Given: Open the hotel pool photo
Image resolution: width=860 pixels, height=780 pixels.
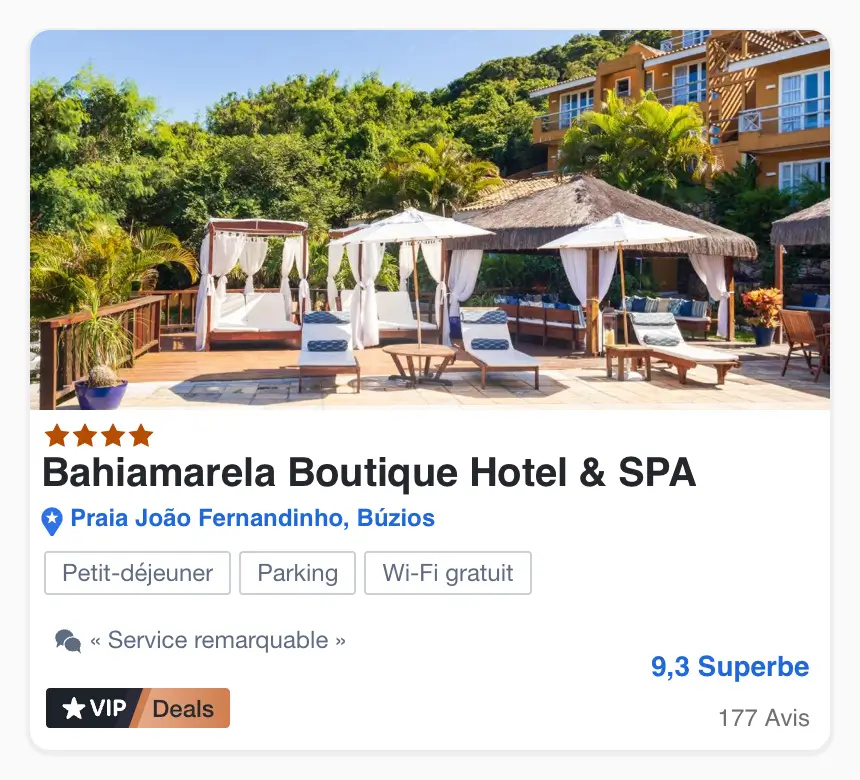Looking at the screenshot, I should (x=430, y=220).
